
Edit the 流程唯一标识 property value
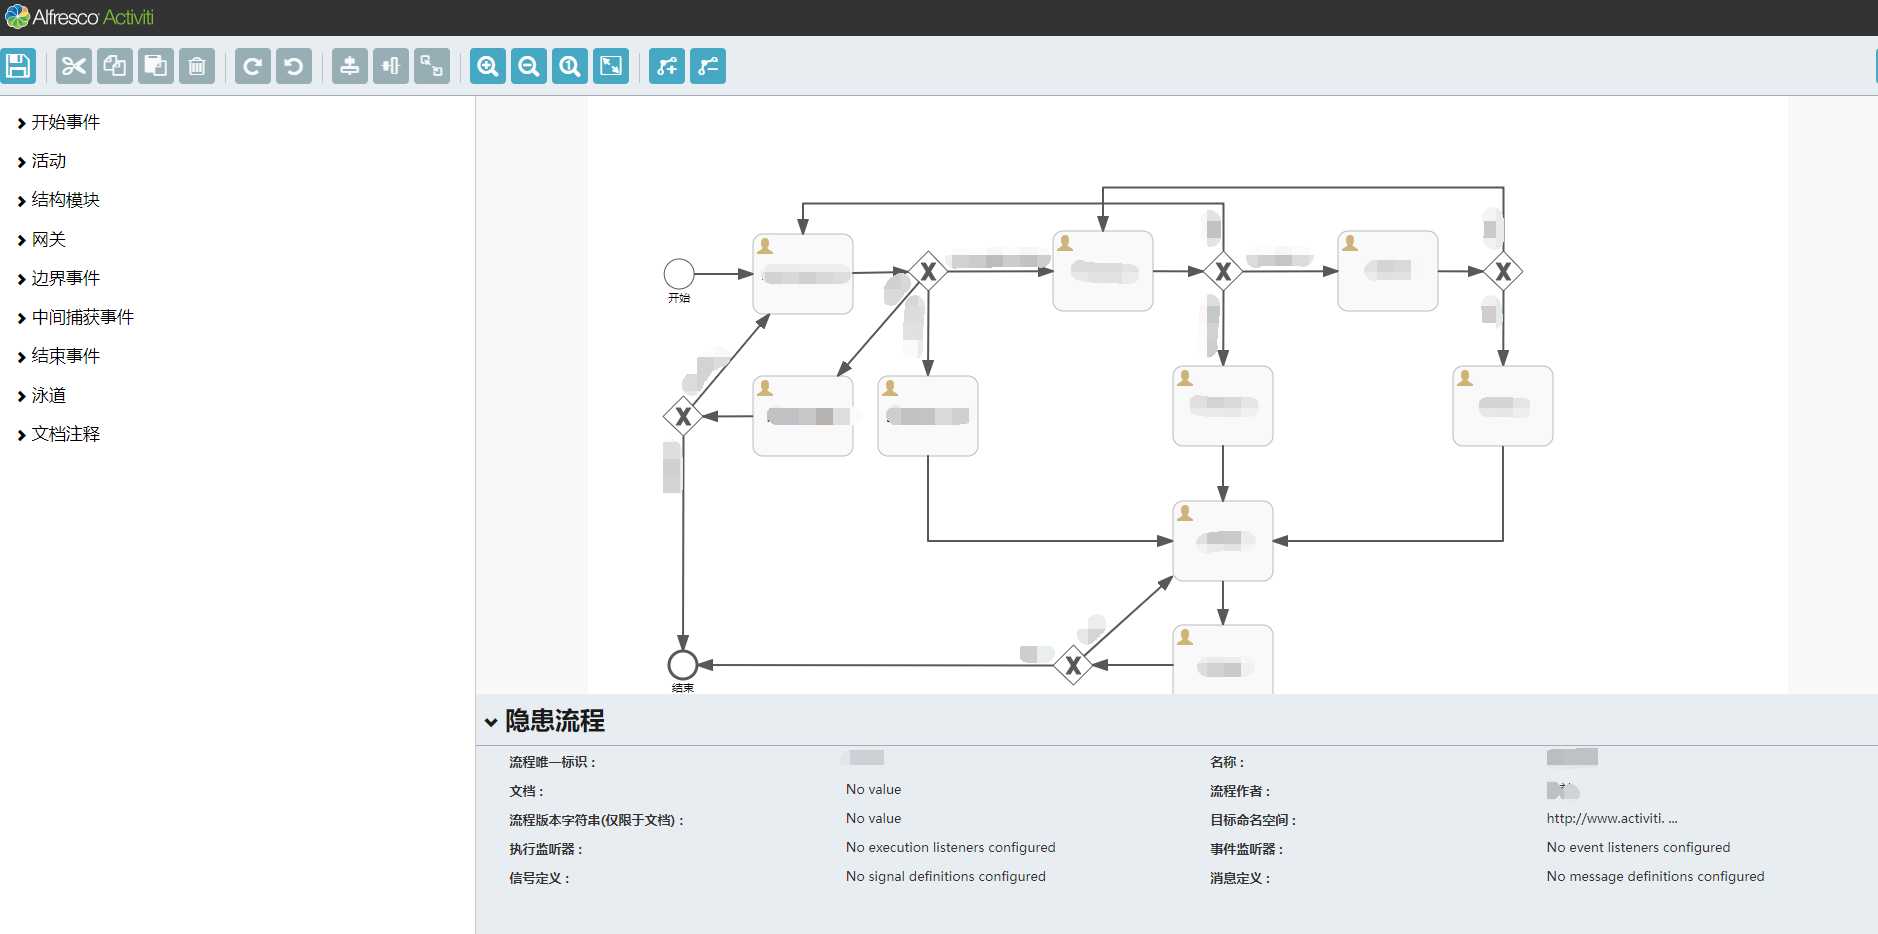point(866,758)
